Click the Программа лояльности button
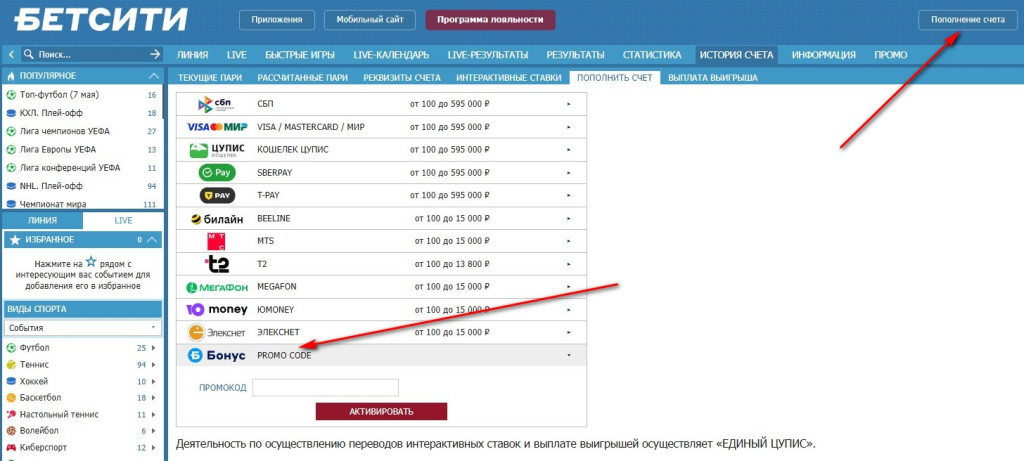The width and height of the screenshot is (1024, 461). 490,20
